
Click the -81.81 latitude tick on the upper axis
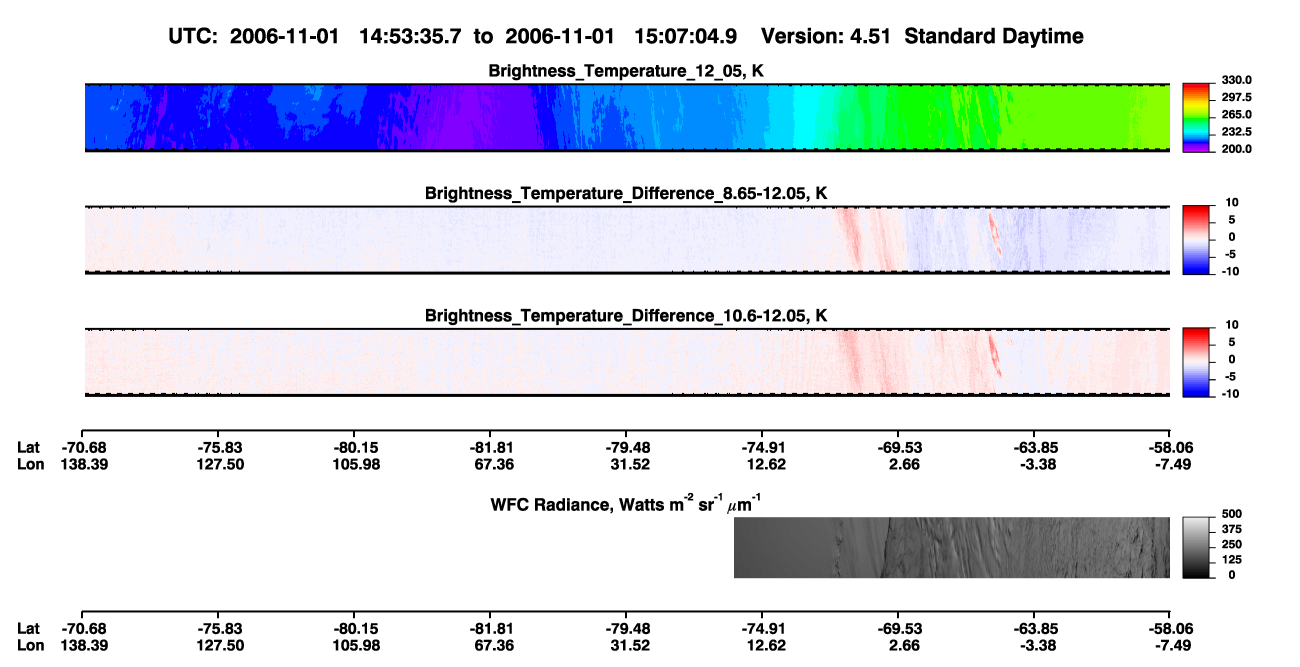tap(490, 448)
